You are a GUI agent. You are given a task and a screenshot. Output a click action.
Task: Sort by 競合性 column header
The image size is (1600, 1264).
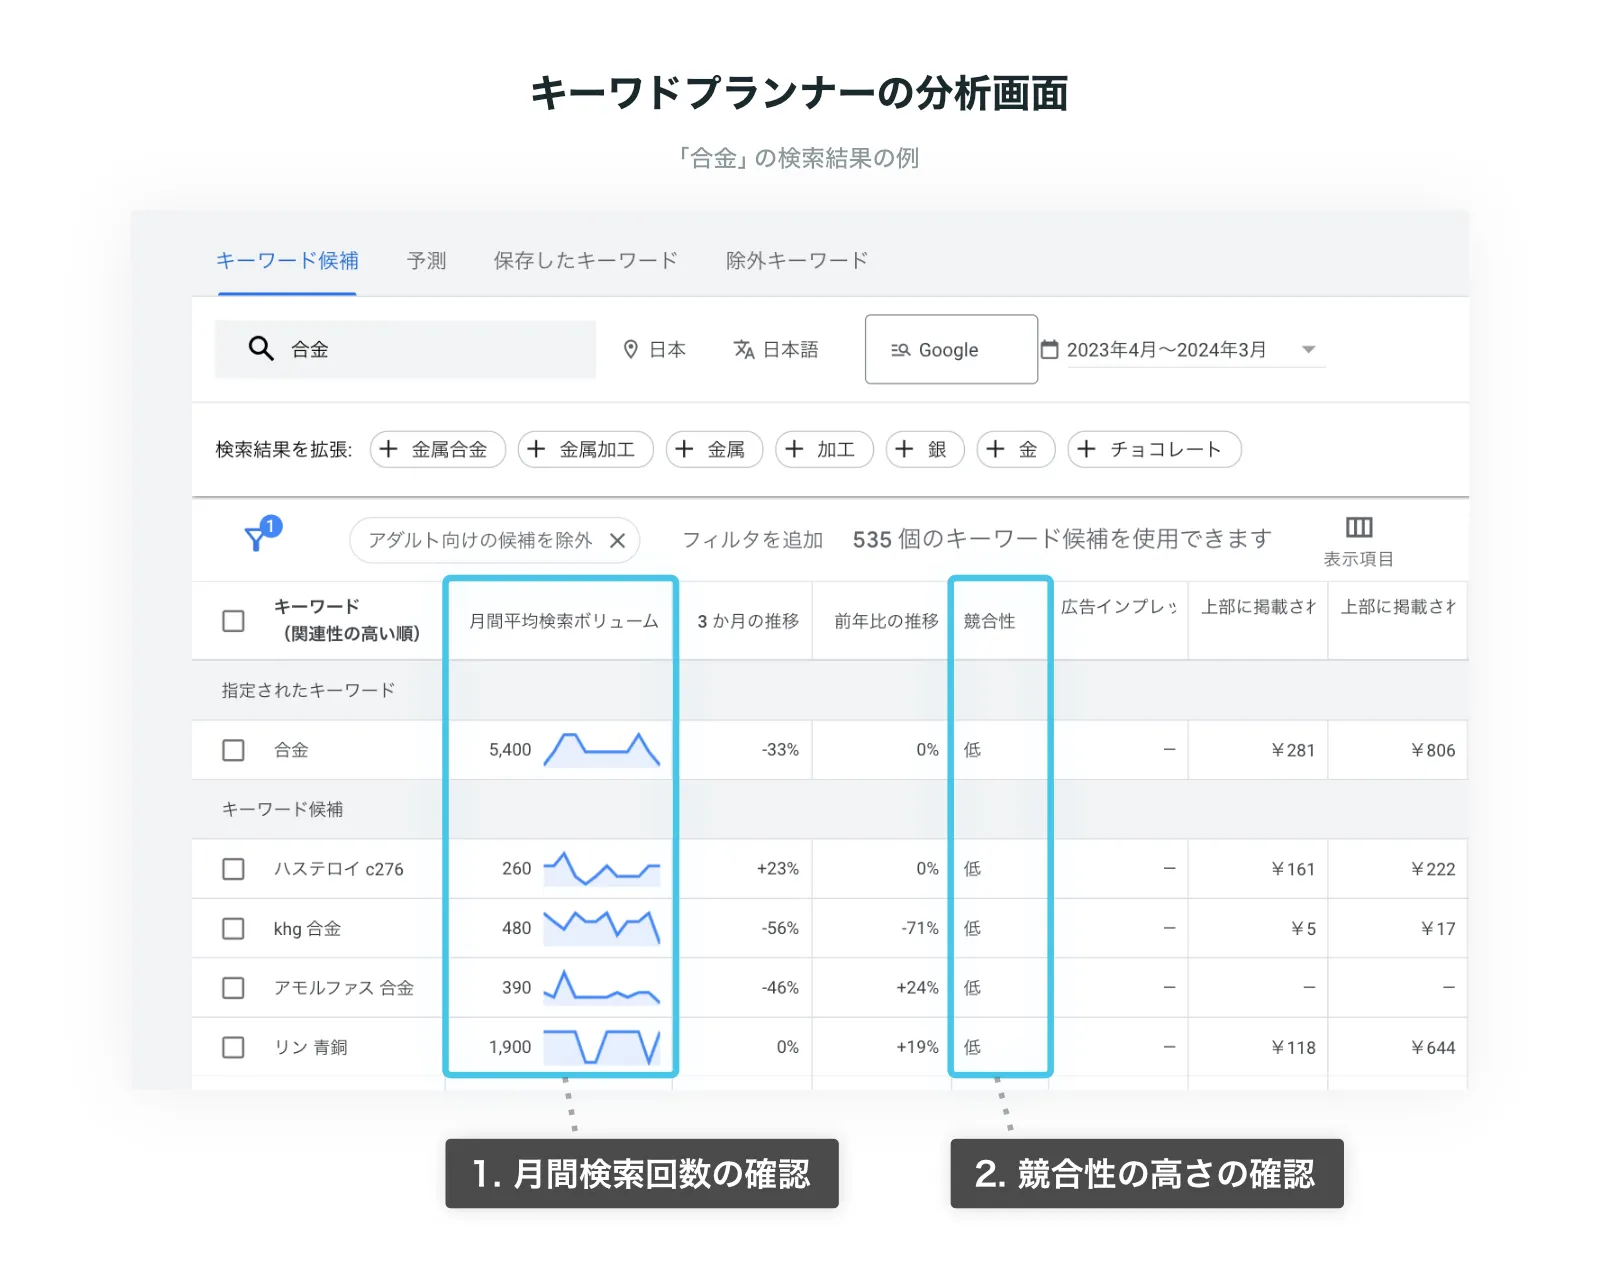990,621
